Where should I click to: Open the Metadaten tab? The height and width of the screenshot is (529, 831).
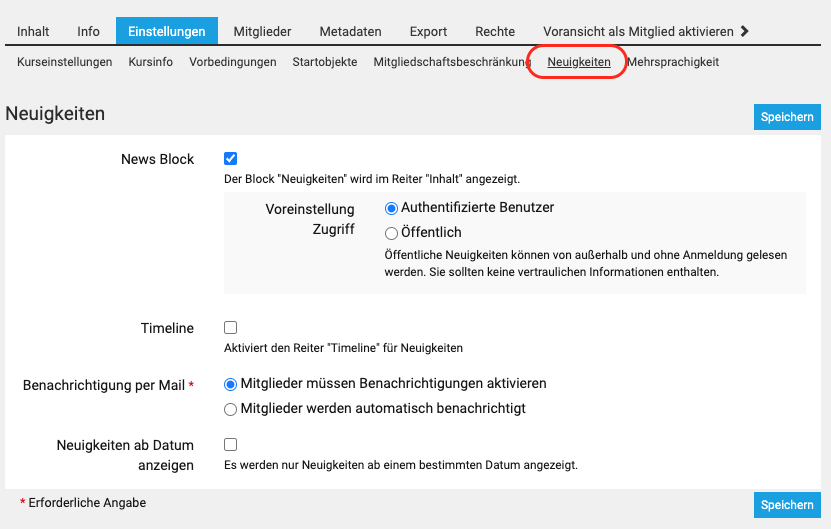pos(350,32)
